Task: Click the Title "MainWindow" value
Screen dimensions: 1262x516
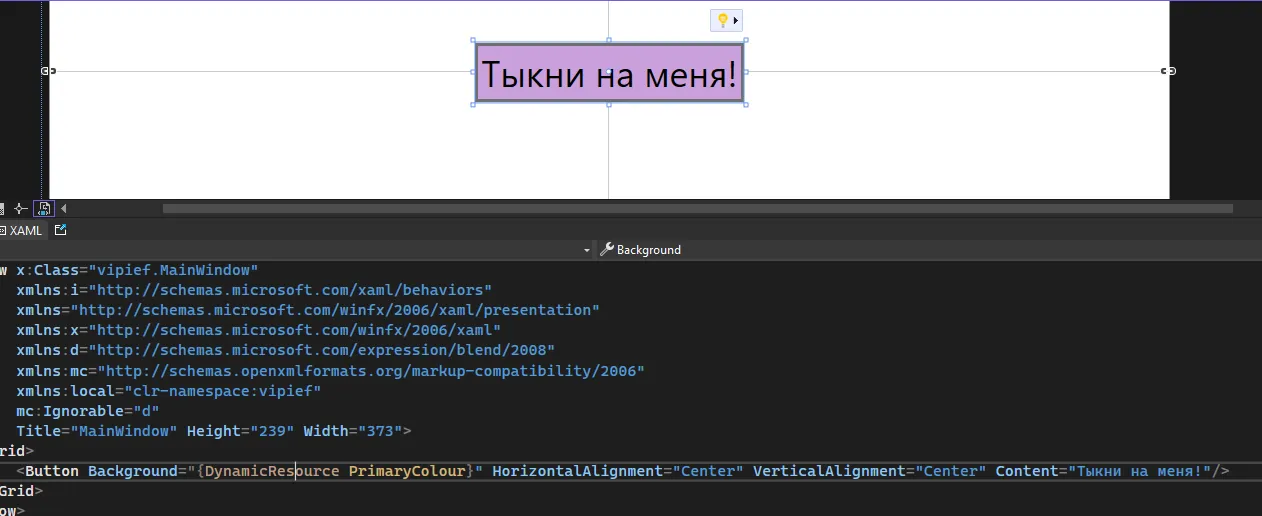Action: click(x=124, y=431)
